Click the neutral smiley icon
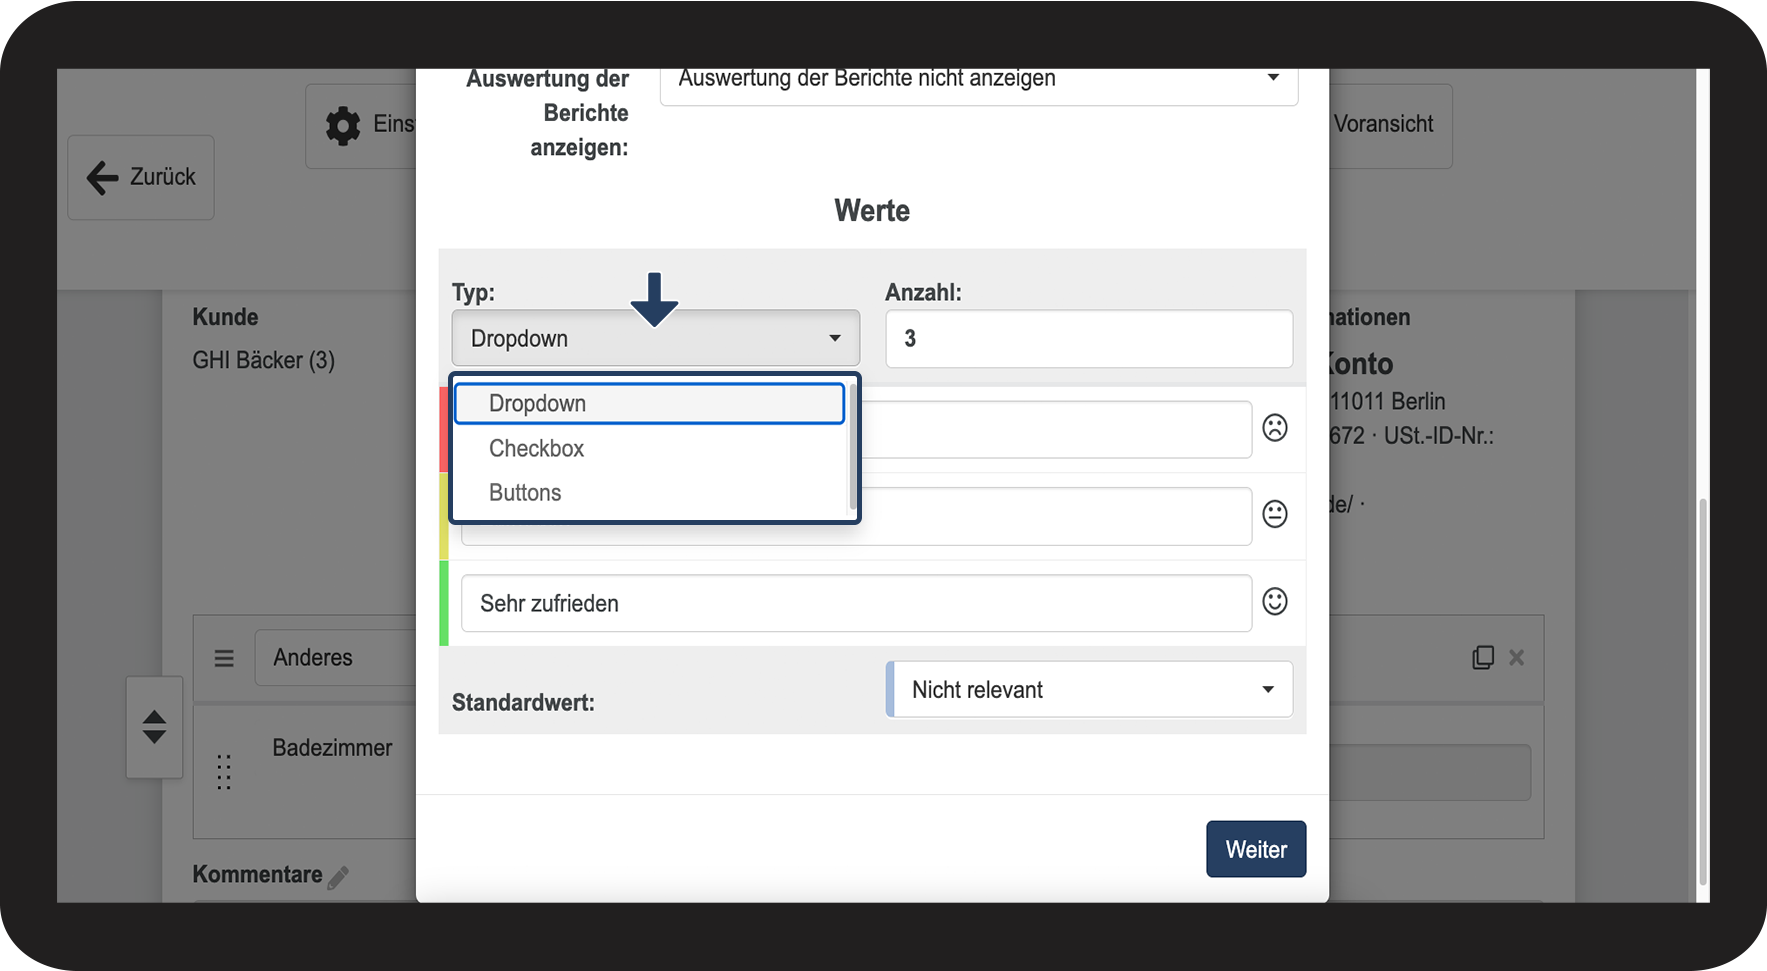 pos(1274,514)
